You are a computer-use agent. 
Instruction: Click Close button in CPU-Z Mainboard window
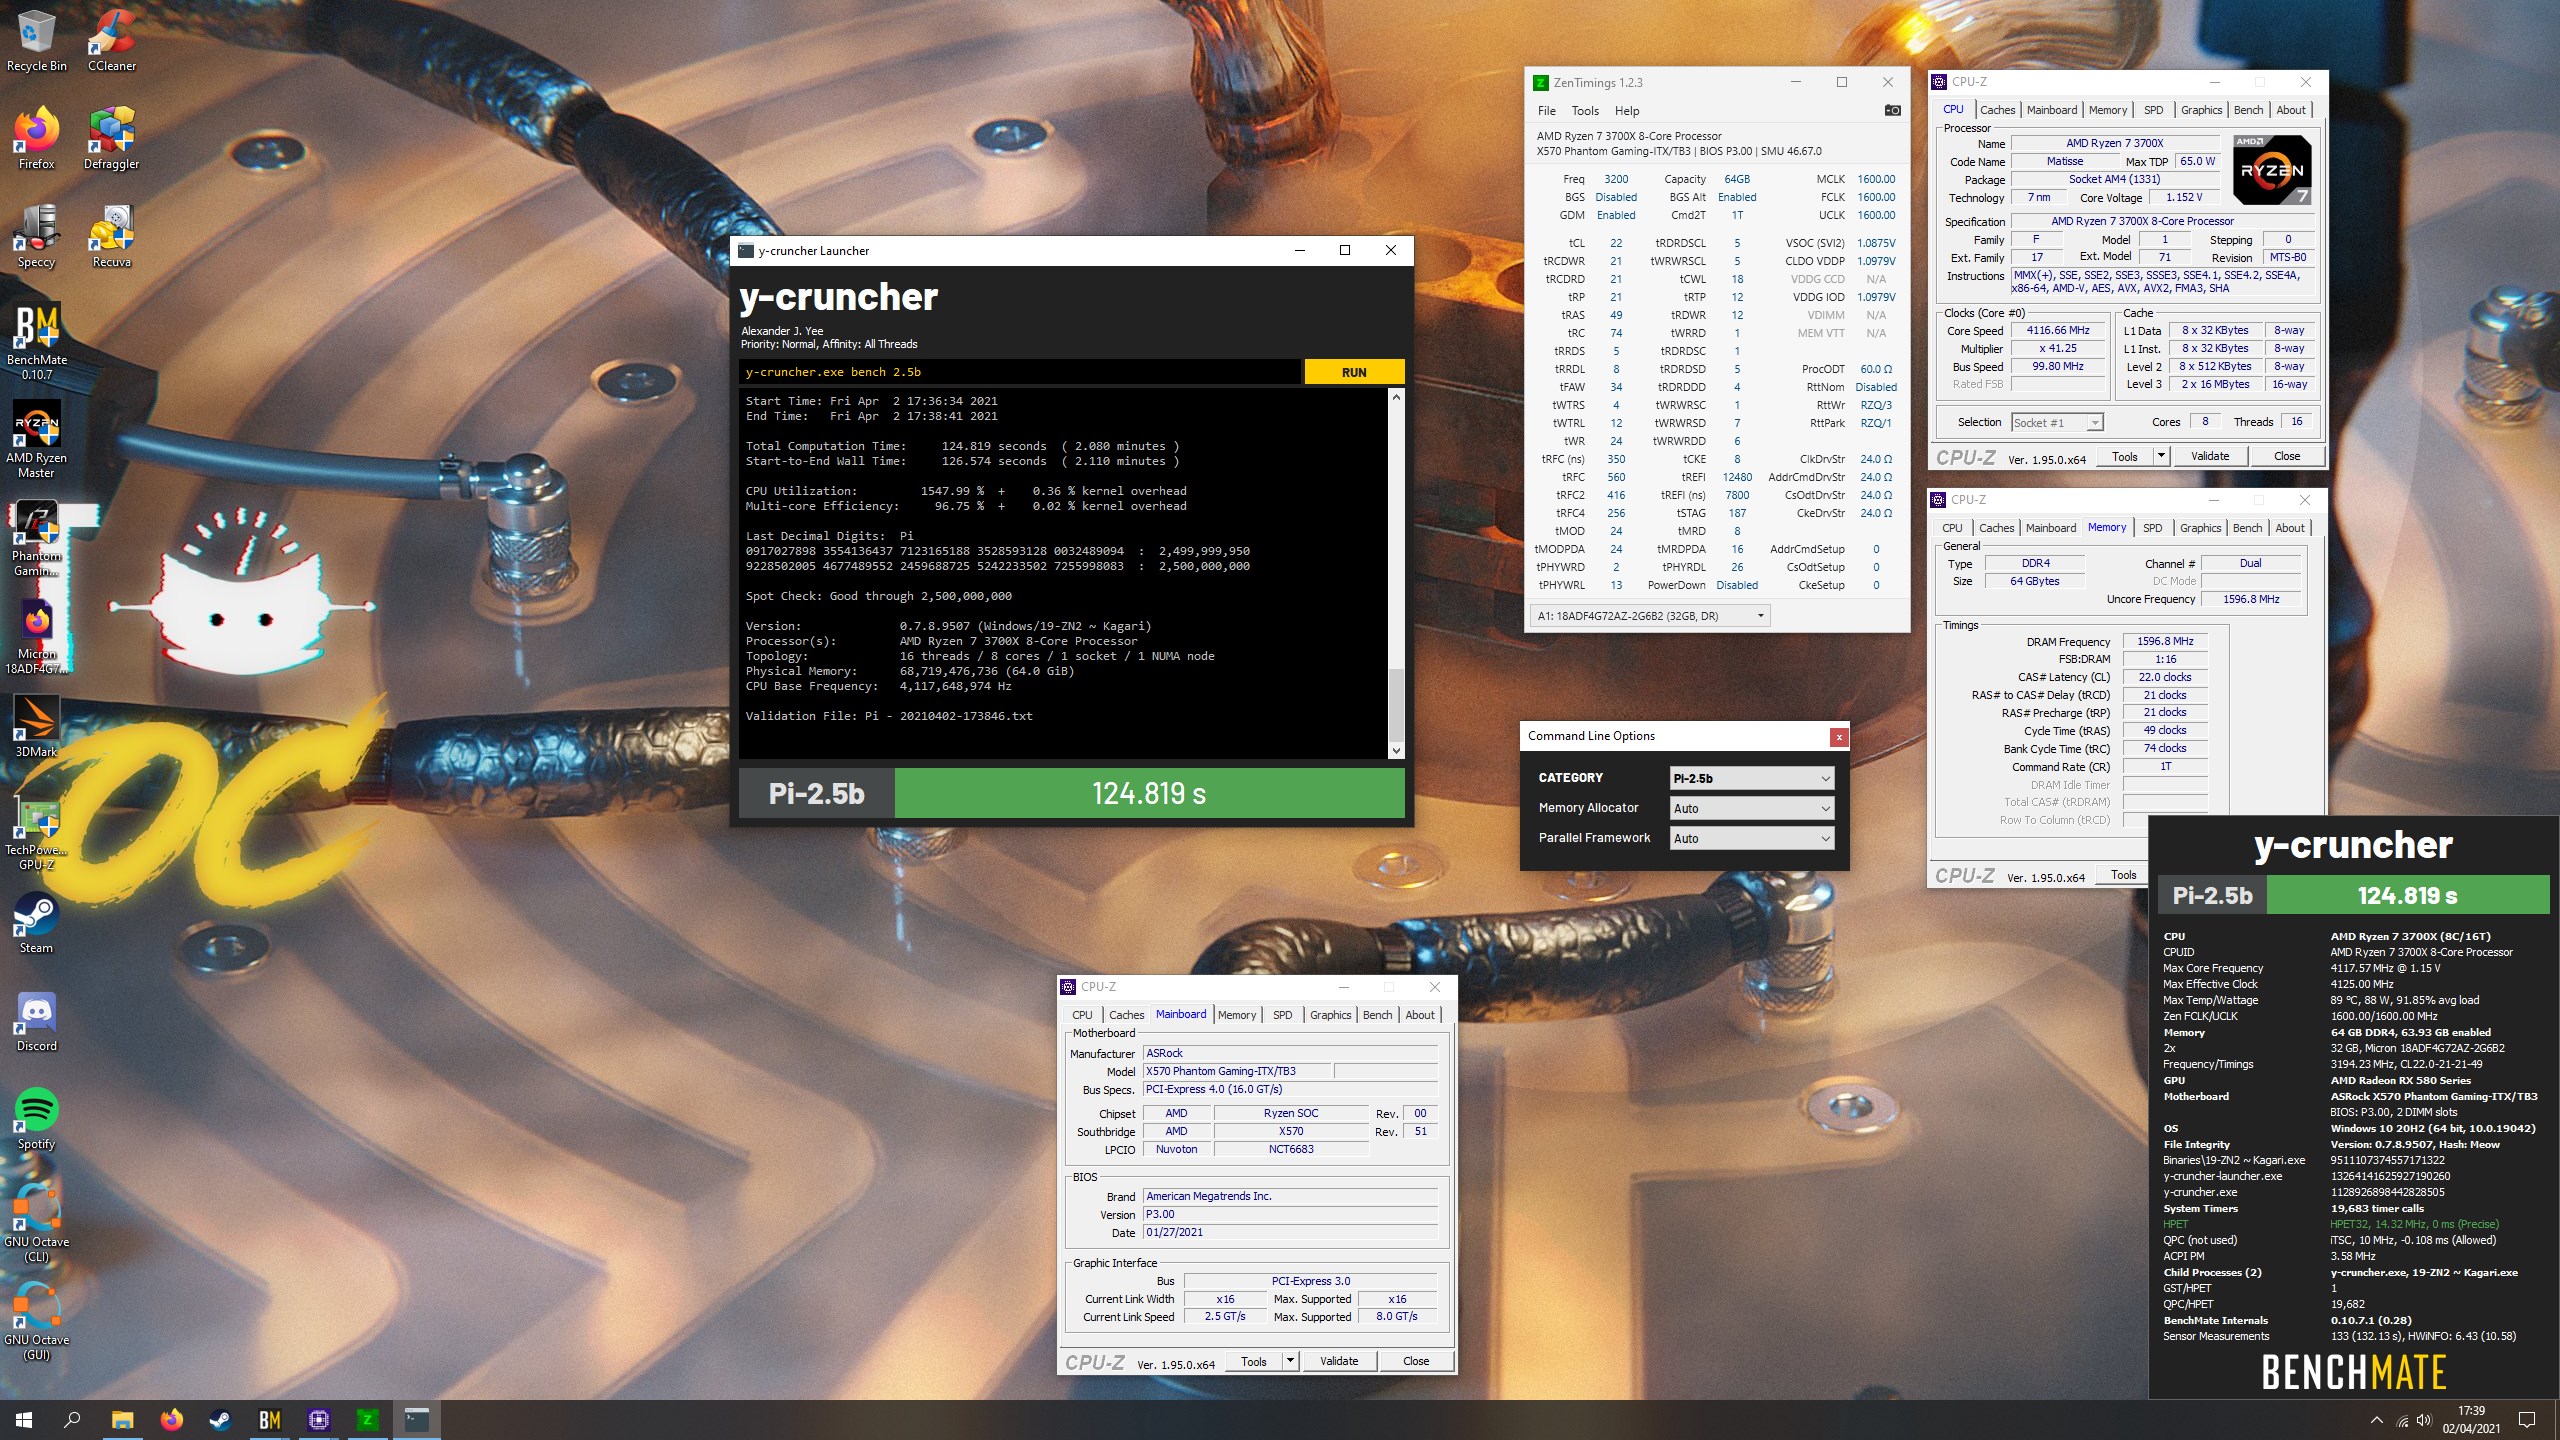(x=1415, y=1361)
